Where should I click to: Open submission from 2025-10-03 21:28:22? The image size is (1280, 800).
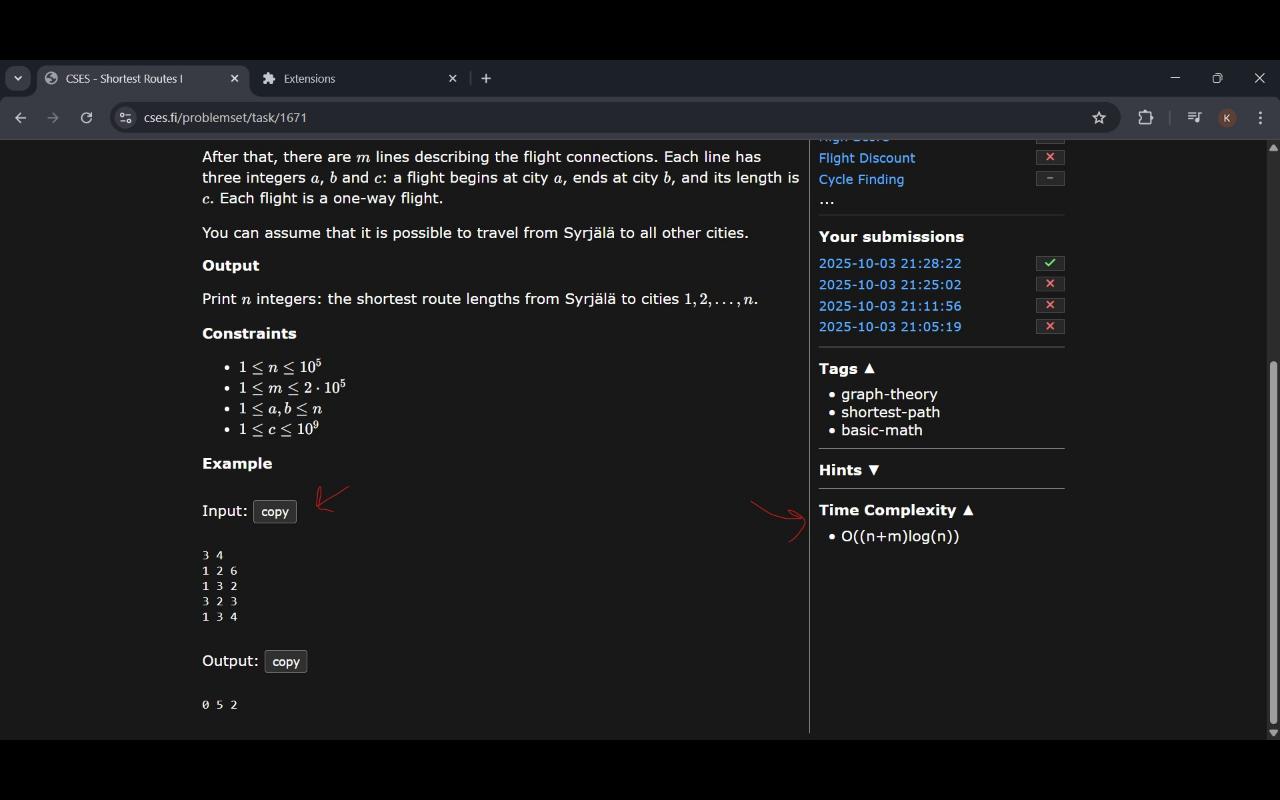point(889,264)
